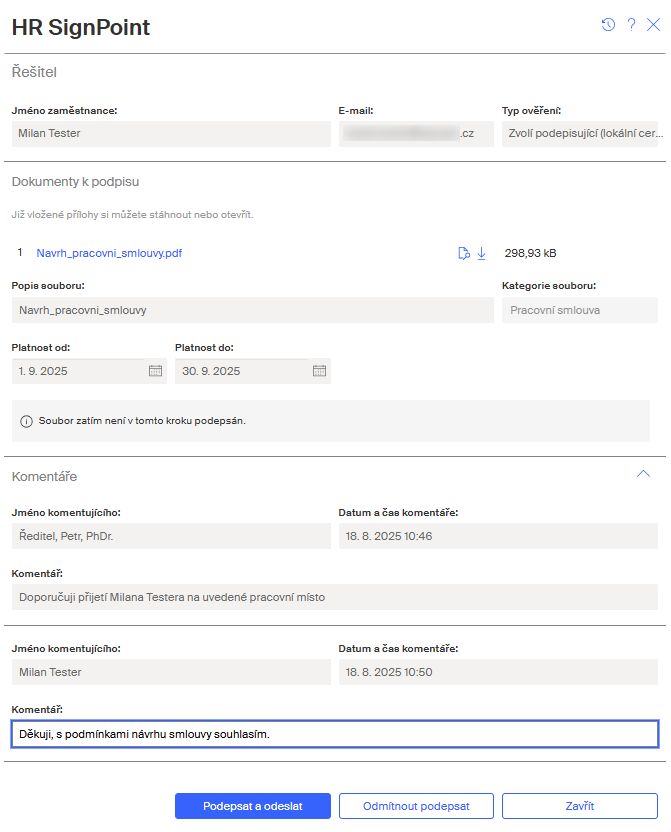This screenshot has height=832, width=671.
Task: Close the HR SignPoint dialog with X
Action: (654, 25)
